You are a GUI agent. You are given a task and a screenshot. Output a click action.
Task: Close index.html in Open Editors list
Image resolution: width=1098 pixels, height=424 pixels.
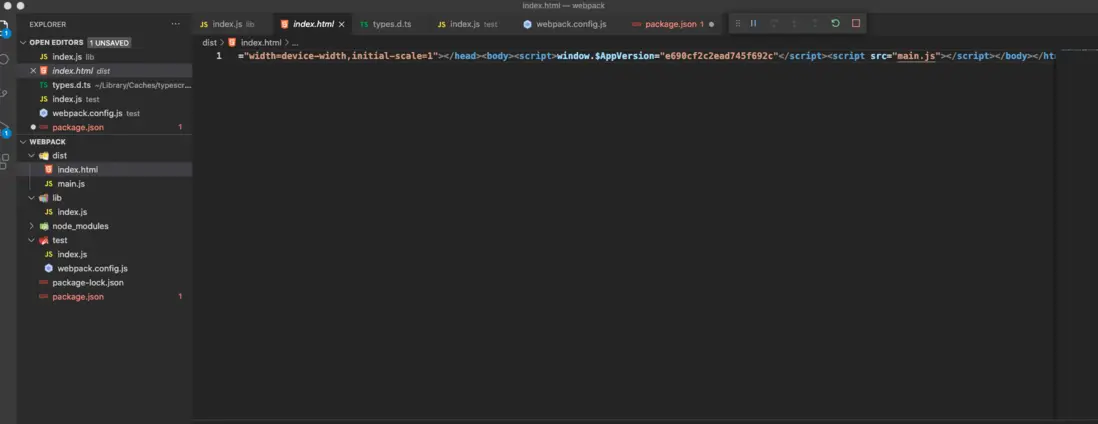point(33,71)
